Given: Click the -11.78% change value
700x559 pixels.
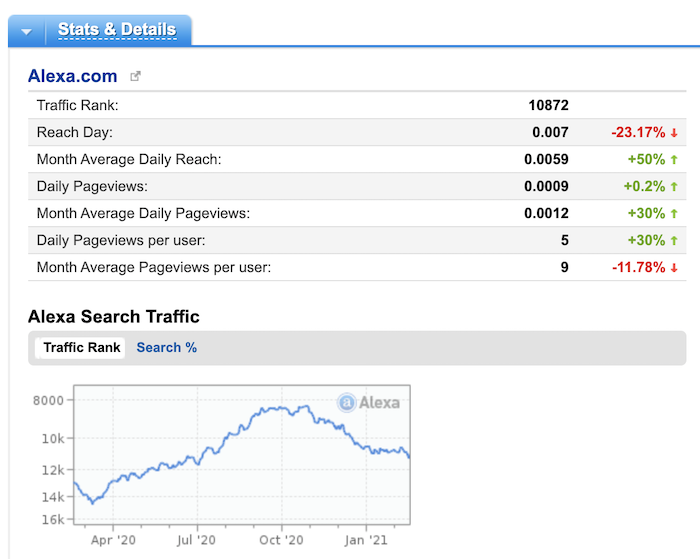Looking at the screenshot, I should point(638,267).
